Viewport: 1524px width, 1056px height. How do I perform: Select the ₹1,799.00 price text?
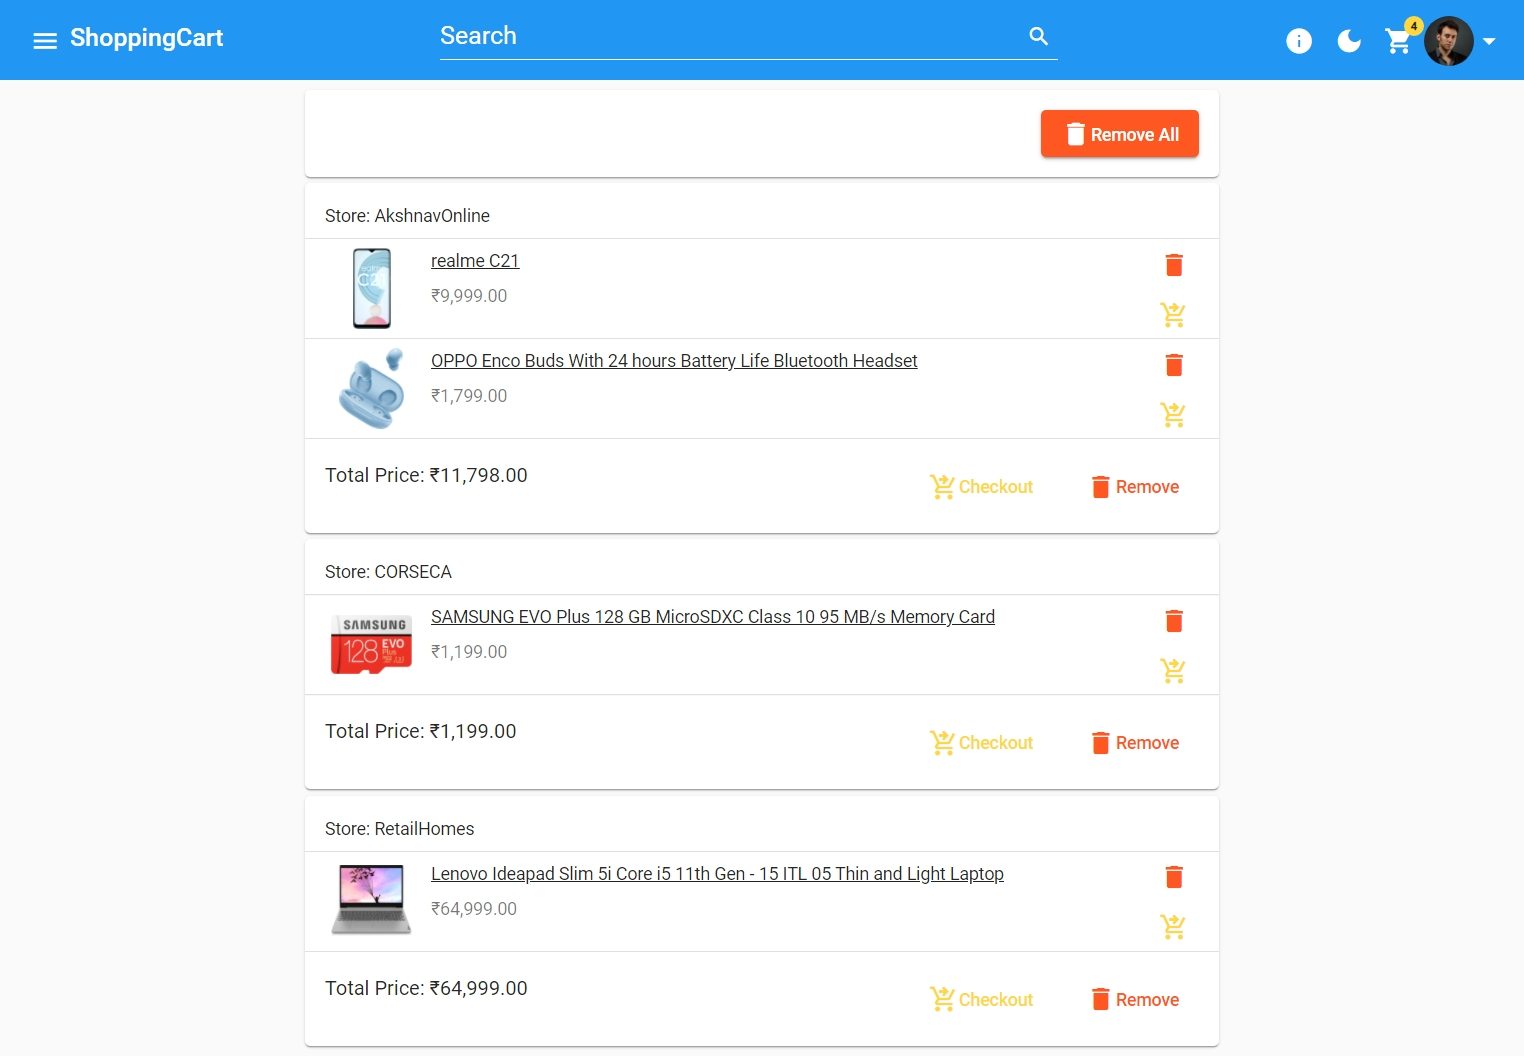[469, 396]
